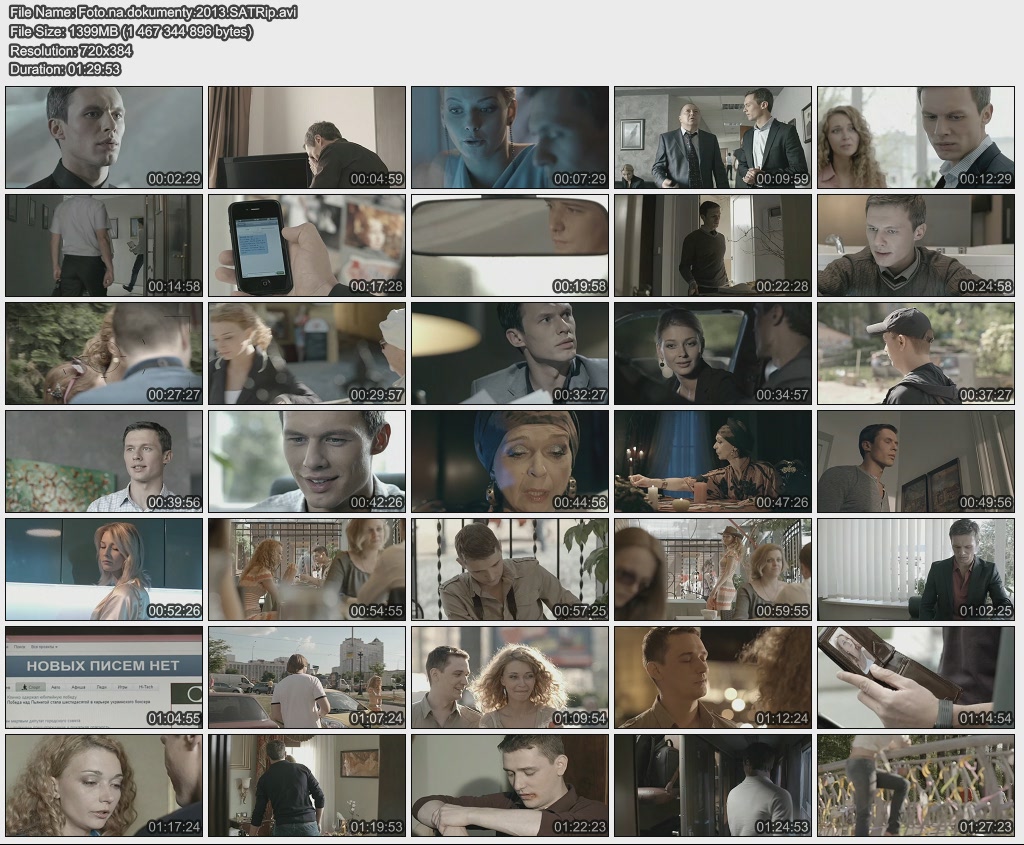Click the man at laptop frame 00:04:59

click(307, 137)
